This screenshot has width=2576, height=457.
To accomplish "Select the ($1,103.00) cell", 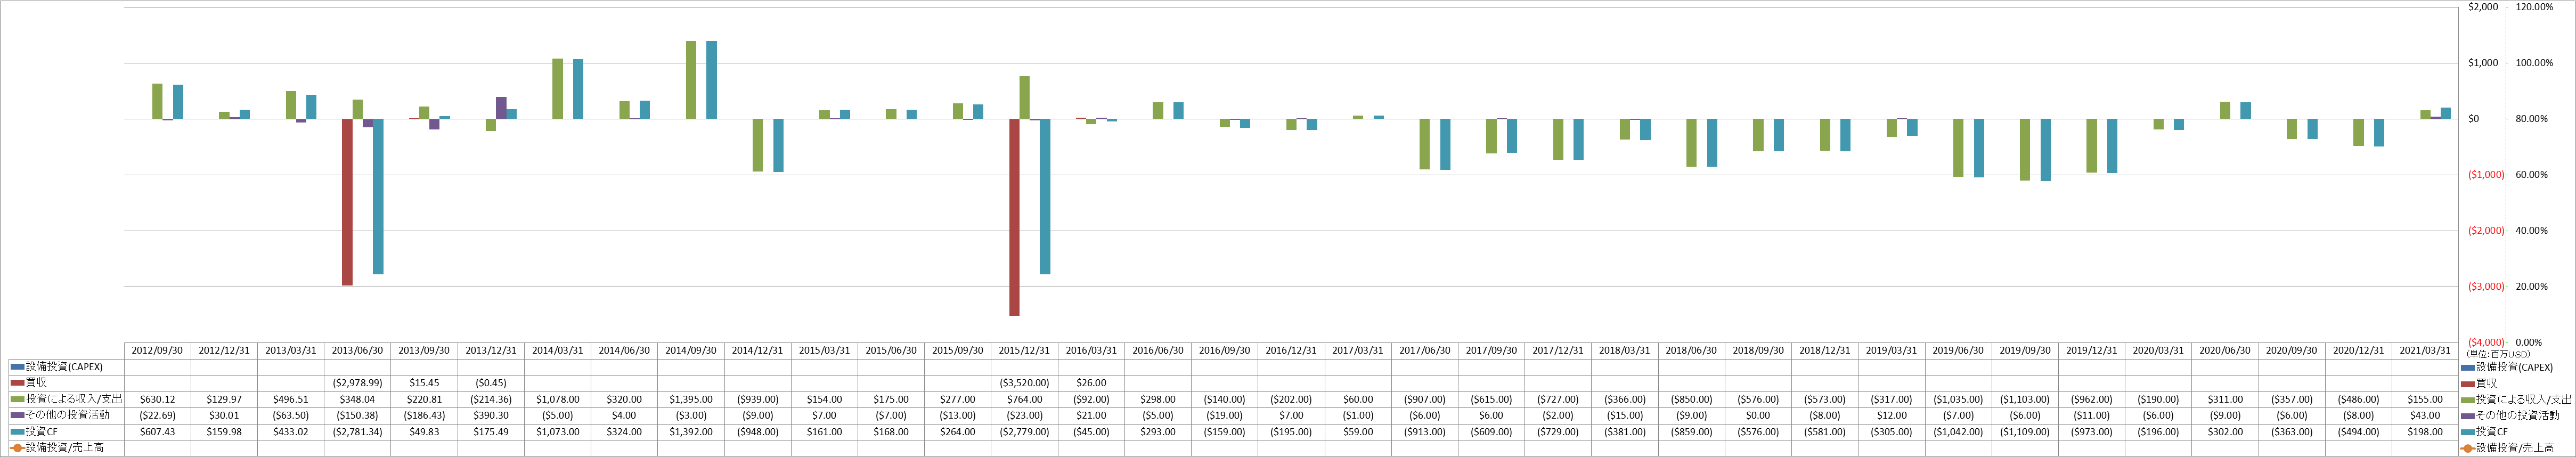I will (x=2025, y=399).
